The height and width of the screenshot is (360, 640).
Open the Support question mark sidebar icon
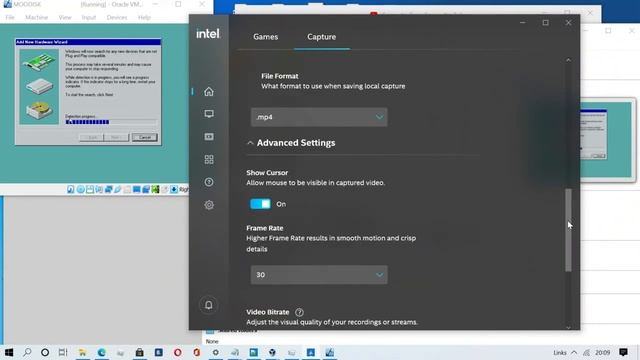point(209,182)
